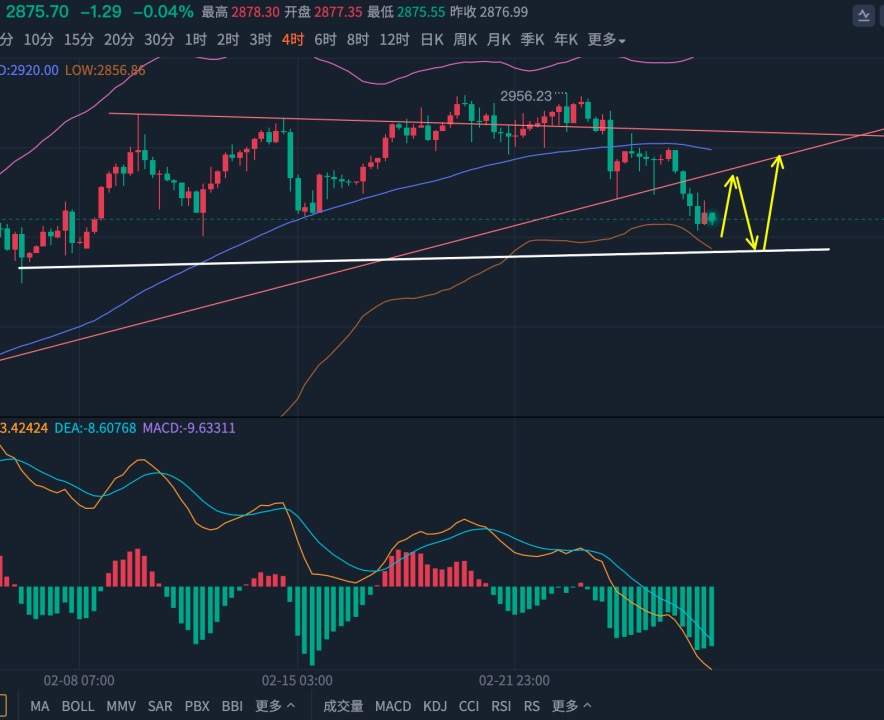The height and width of the screenshot is (720, 884).
Task: Switch to the 1时 timeframe
Action: pyautogui.click(x=195, y=39)
